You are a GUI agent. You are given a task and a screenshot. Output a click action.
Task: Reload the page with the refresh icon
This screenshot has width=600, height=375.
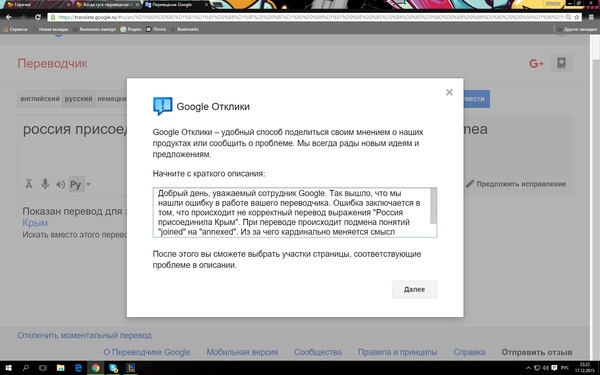[38, 17]
